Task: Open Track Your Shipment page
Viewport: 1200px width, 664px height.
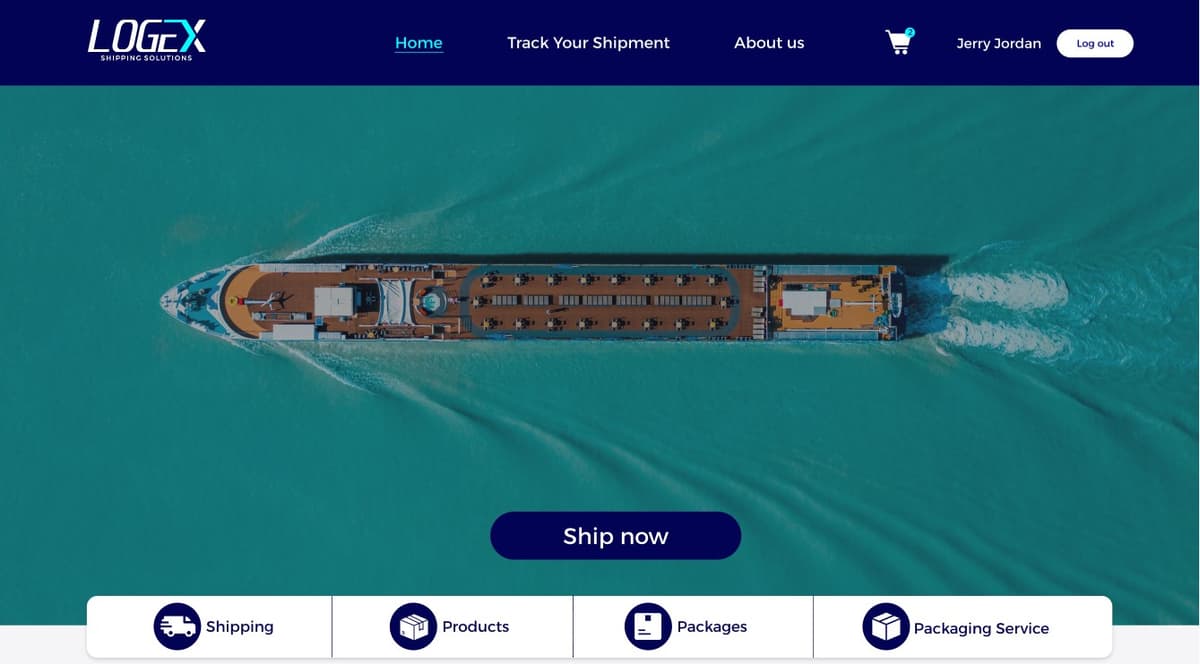Action: pyautogui.click(x=588, y=43)
